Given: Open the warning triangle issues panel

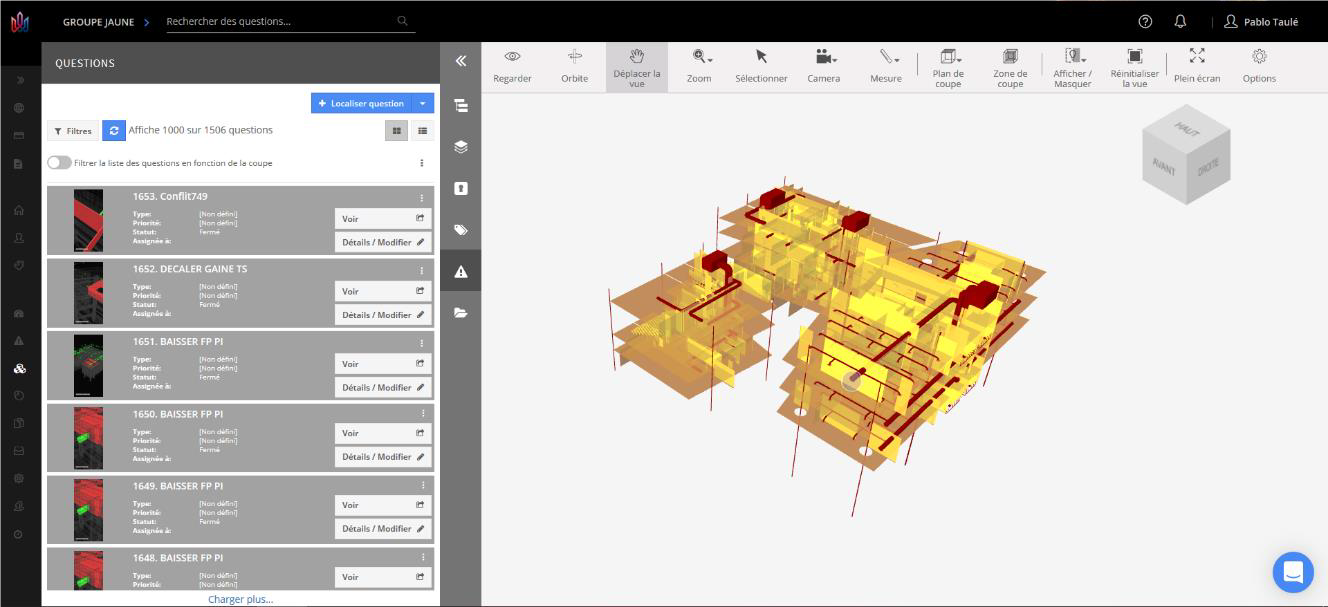Looking at the screenshot, I should 461,271.
